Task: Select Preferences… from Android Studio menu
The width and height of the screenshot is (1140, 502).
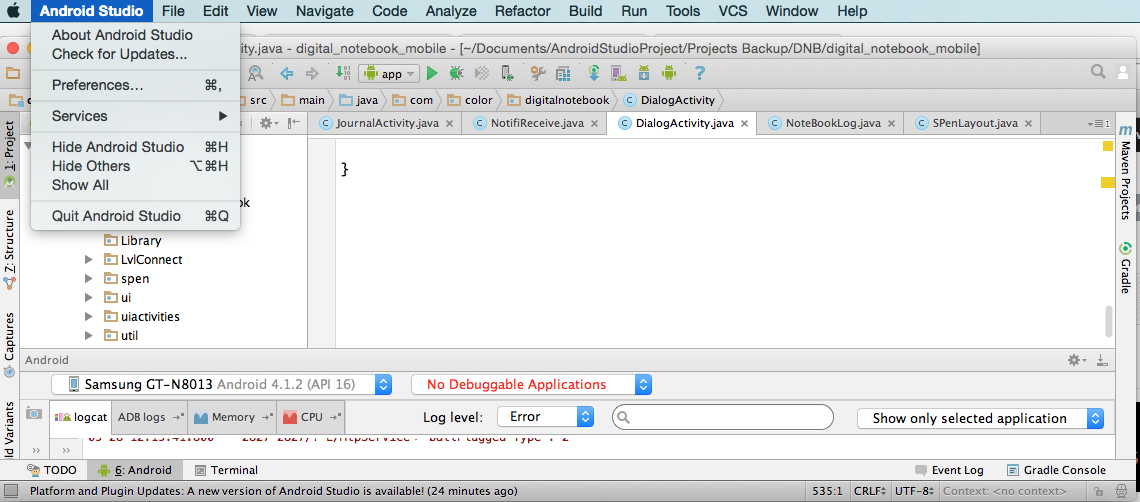Action: [x=135, y=85]
